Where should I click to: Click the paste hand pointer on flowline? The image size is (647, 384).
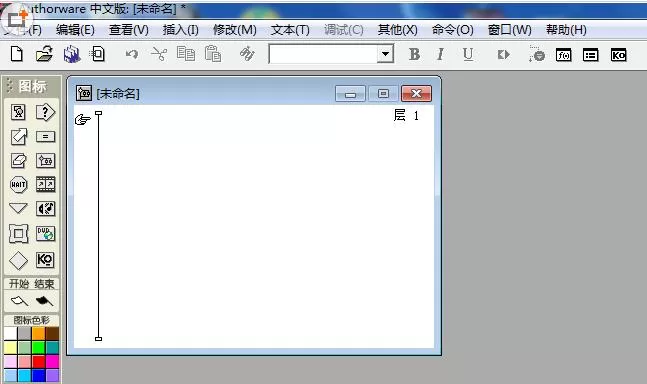pos(83,120)
